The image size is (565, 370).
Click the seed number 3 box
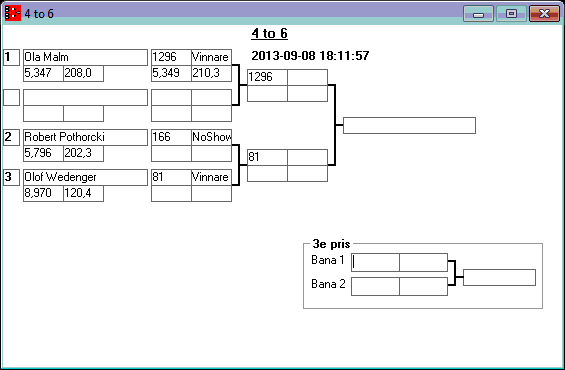12,177
